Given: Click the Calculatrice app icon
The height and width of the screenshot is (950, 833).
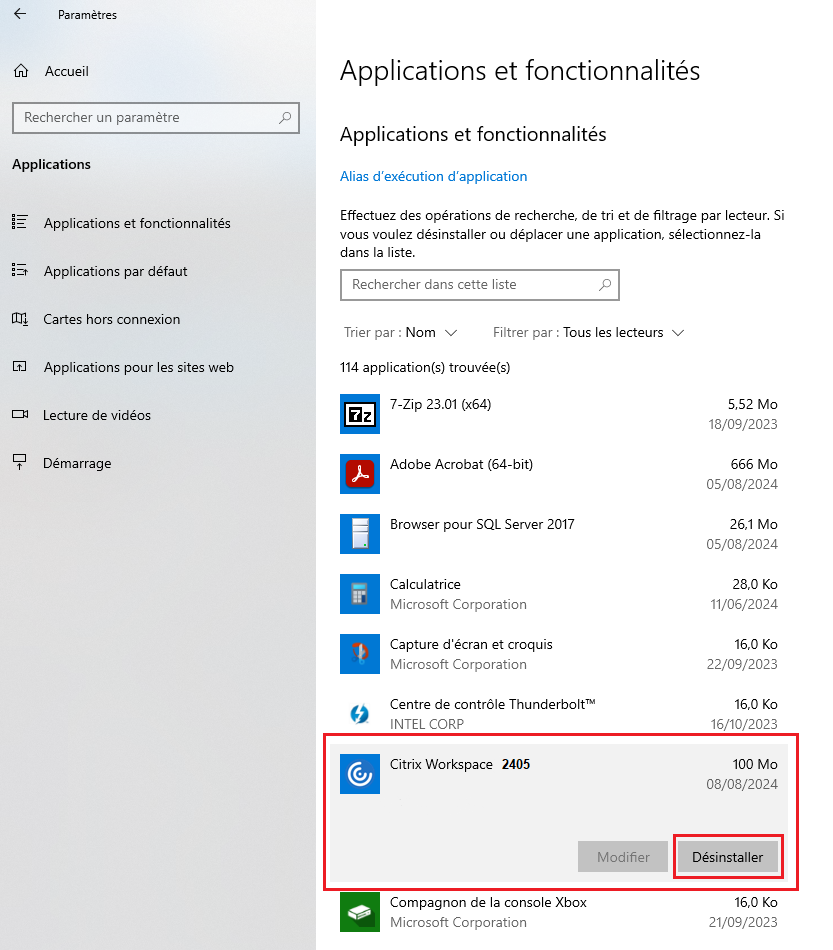Looking at the screenshot, I should click(360, 594).
